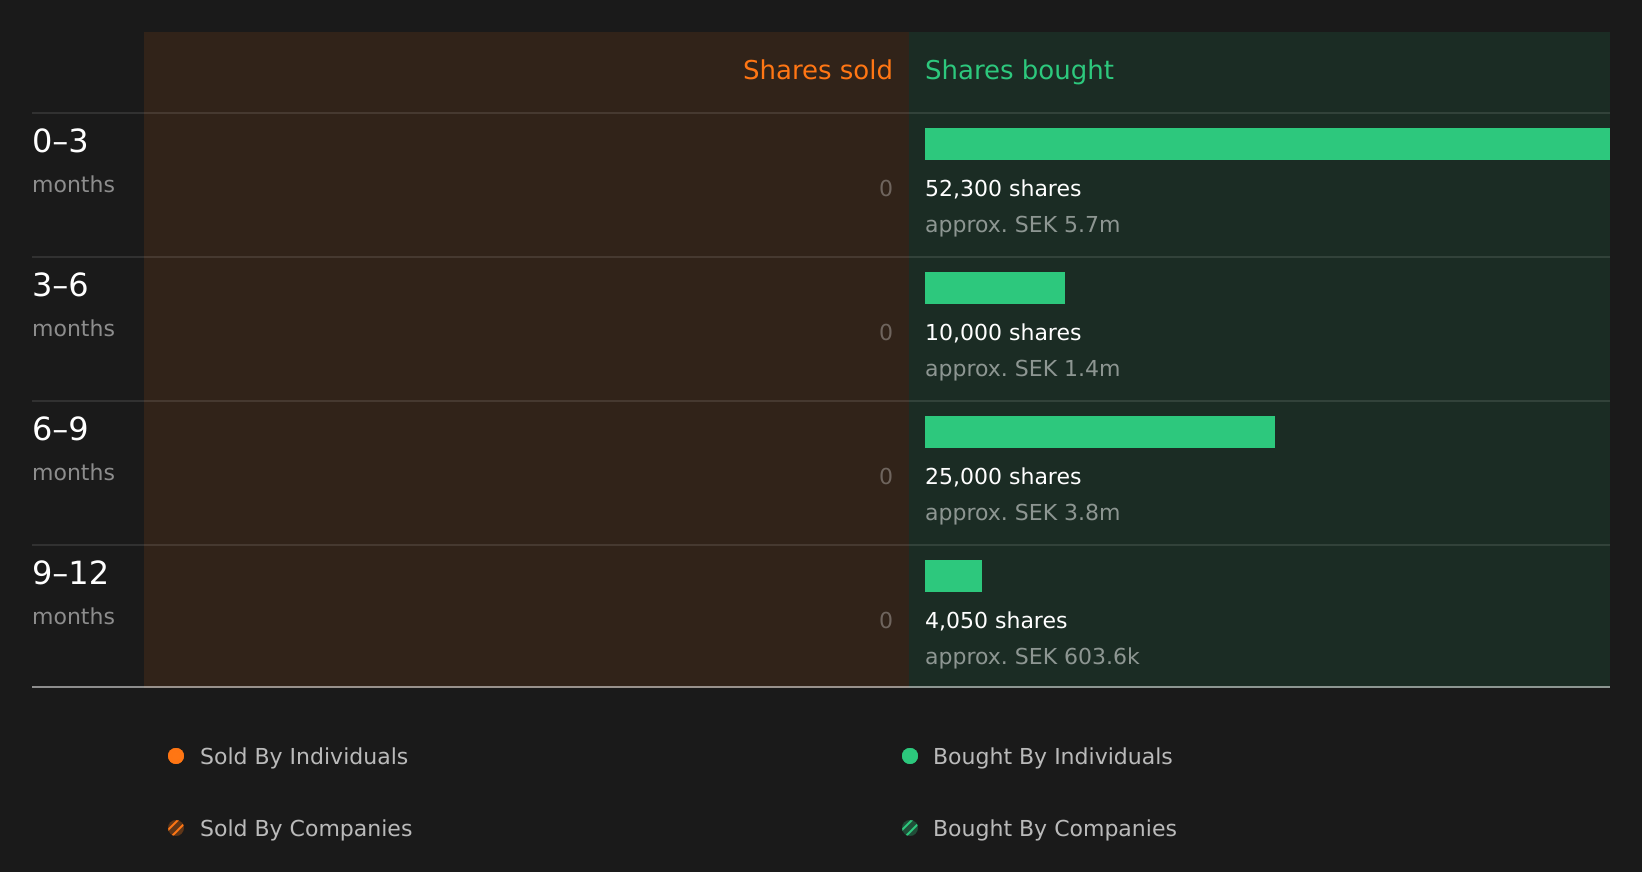1642x872 pixels.
Task: Click the sold count 0 in 3–6 months row
Action: pyautogui.click(x=886, y=333)
